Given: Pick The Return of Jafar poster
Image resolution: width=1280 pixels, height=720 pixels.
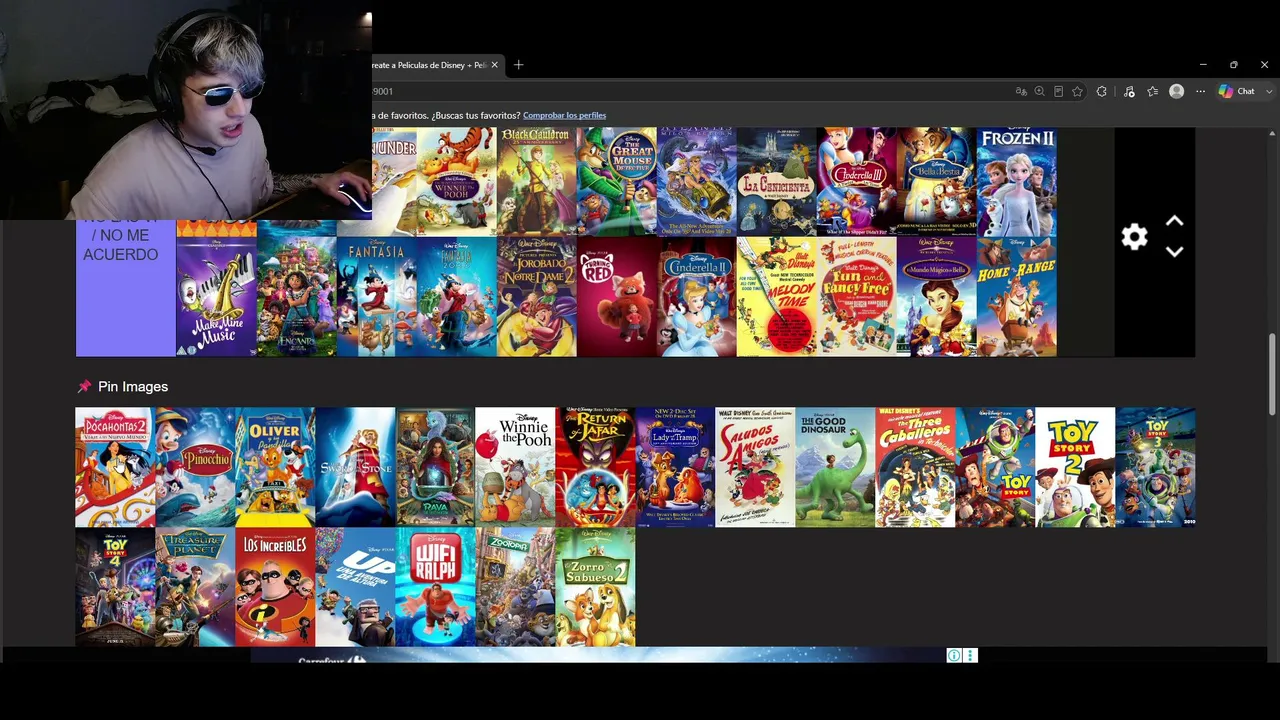Looking at the screenshot, I should click(595, 467).
